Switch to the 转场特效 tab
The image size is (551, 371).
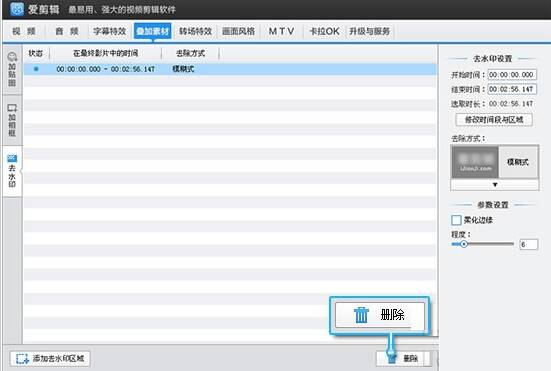tap(195, 31)
